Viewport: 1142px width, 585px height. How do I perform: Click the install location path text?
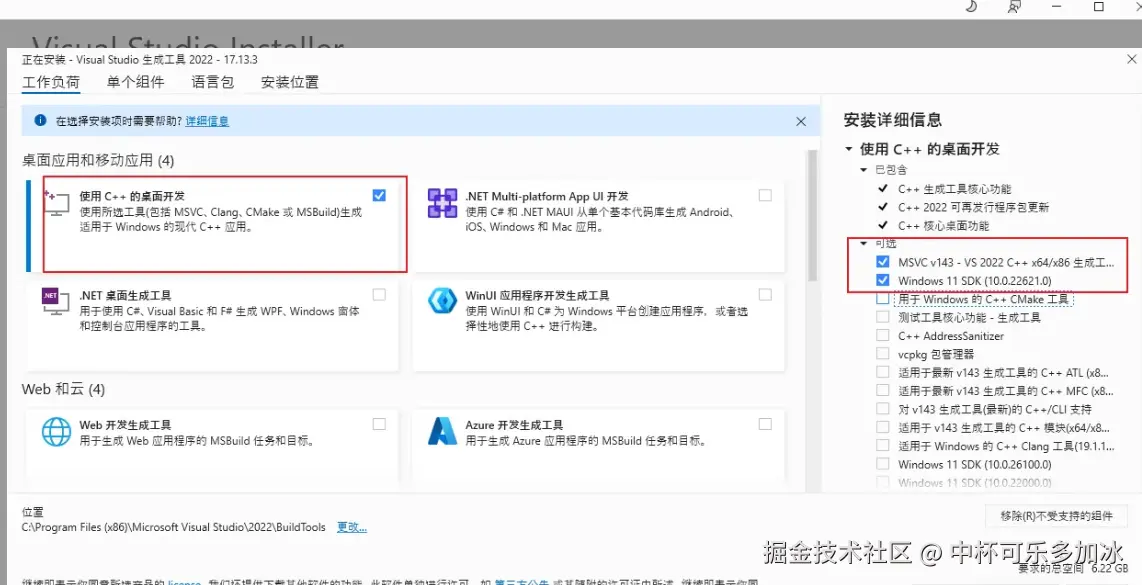[x=174, y=527]
